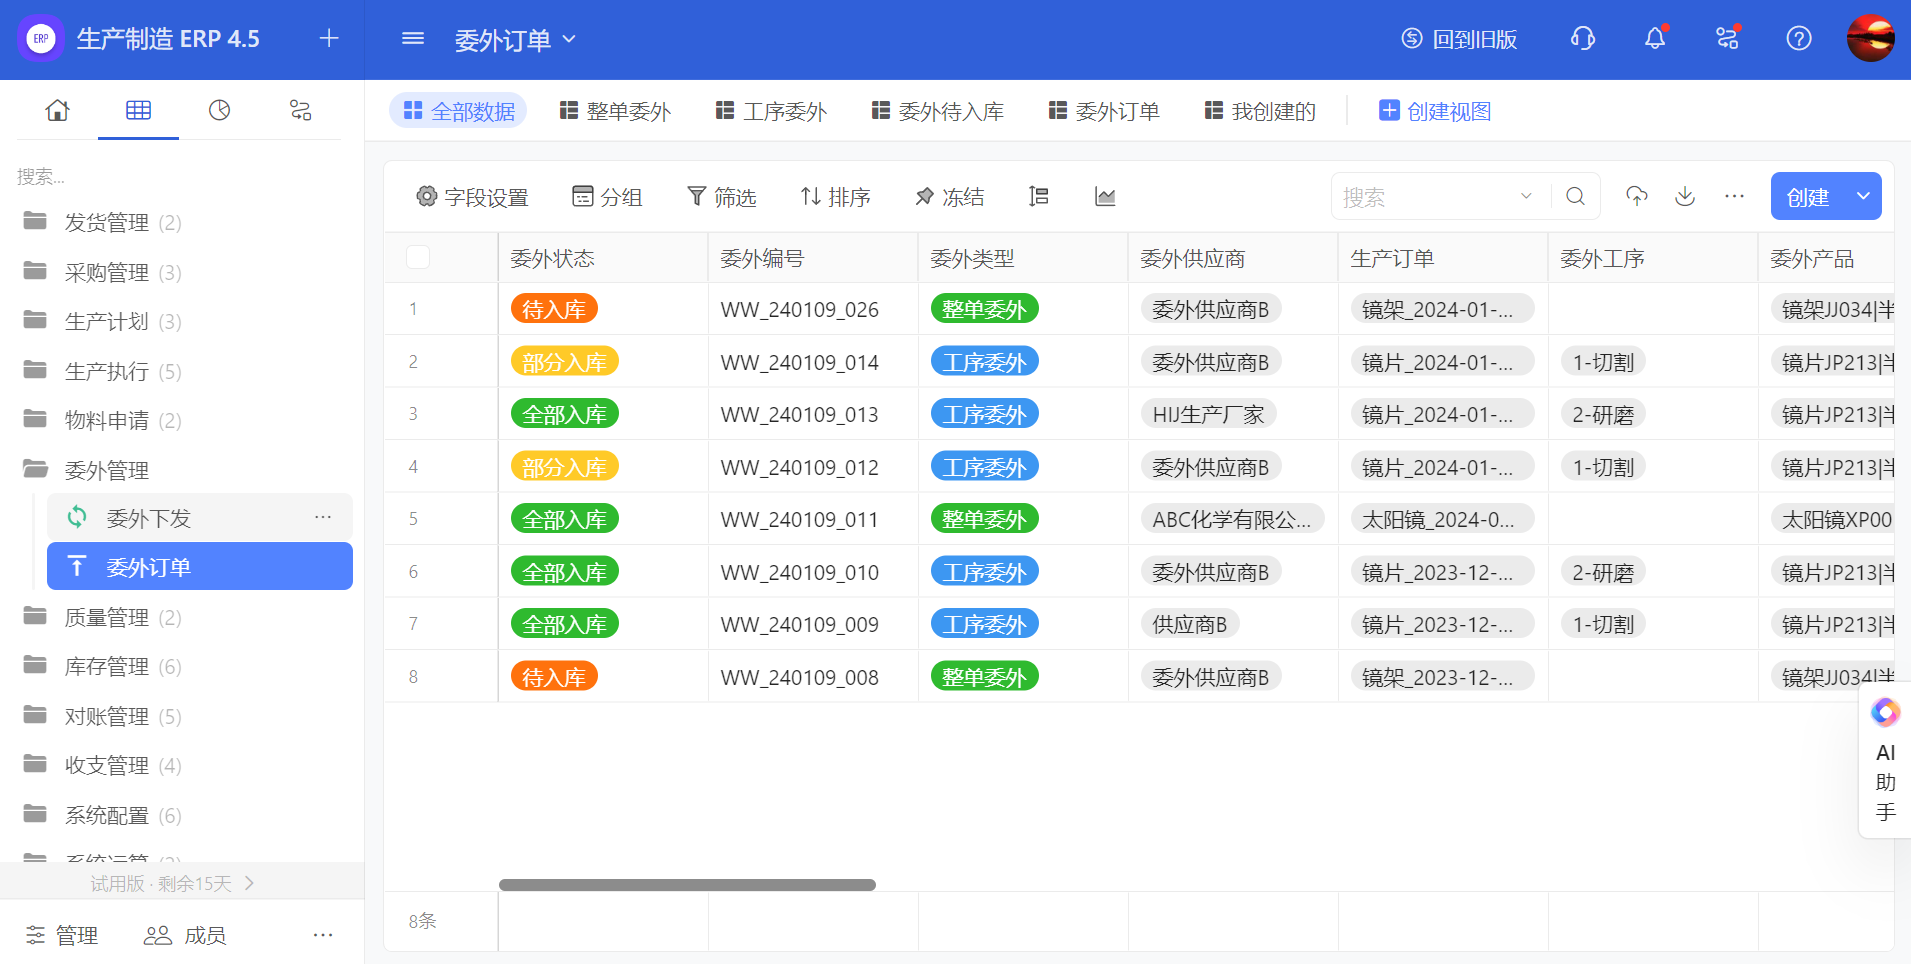Click the download export icon
The height and width of the screenshot is (964, 1911).
point(1685,196)
